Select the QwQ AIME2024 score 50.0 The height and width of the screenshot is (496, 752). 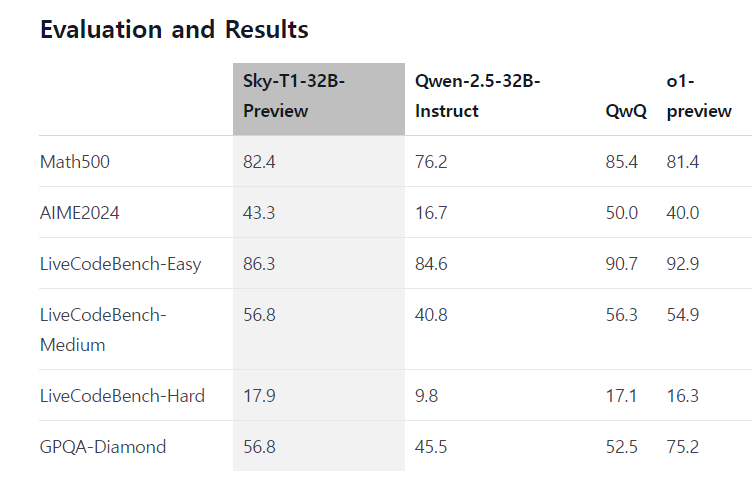click(622, 213)
